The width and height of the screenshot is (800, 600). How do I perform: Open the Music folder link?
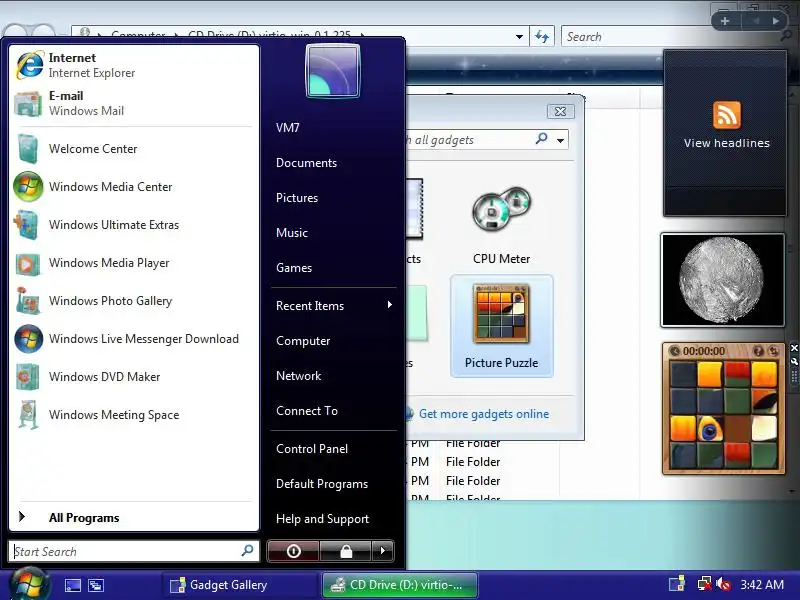click(x=292, y=233)
